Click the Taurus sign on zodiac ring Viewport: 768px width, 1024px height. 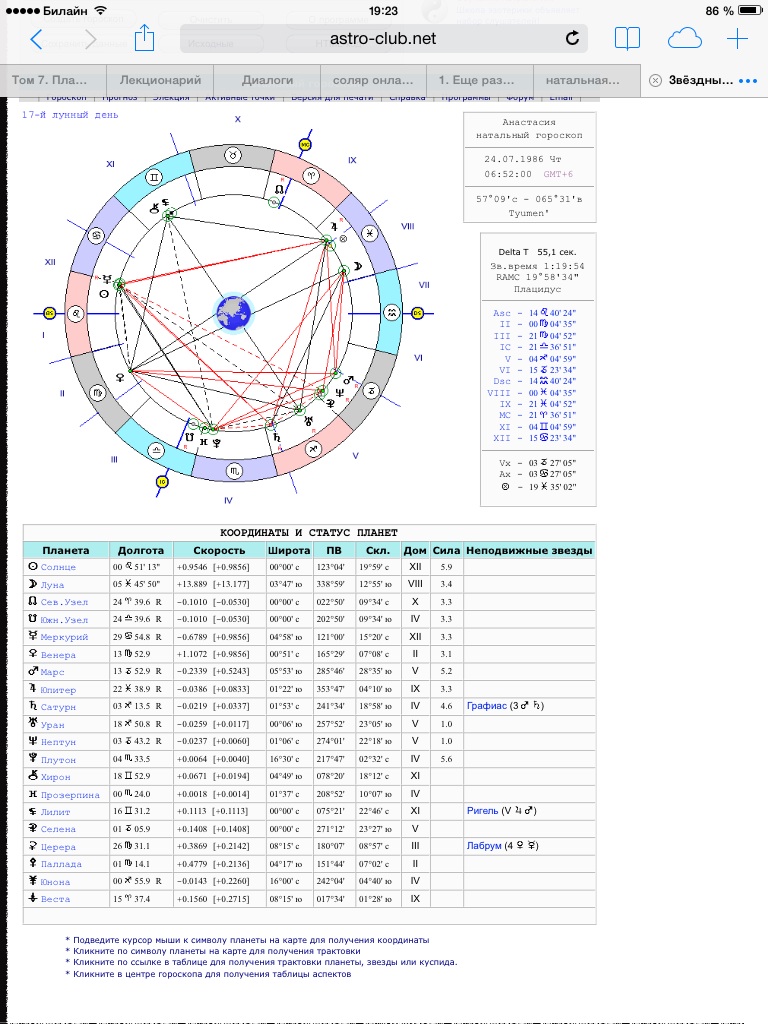pyautogui.click(x=231, y=155)
